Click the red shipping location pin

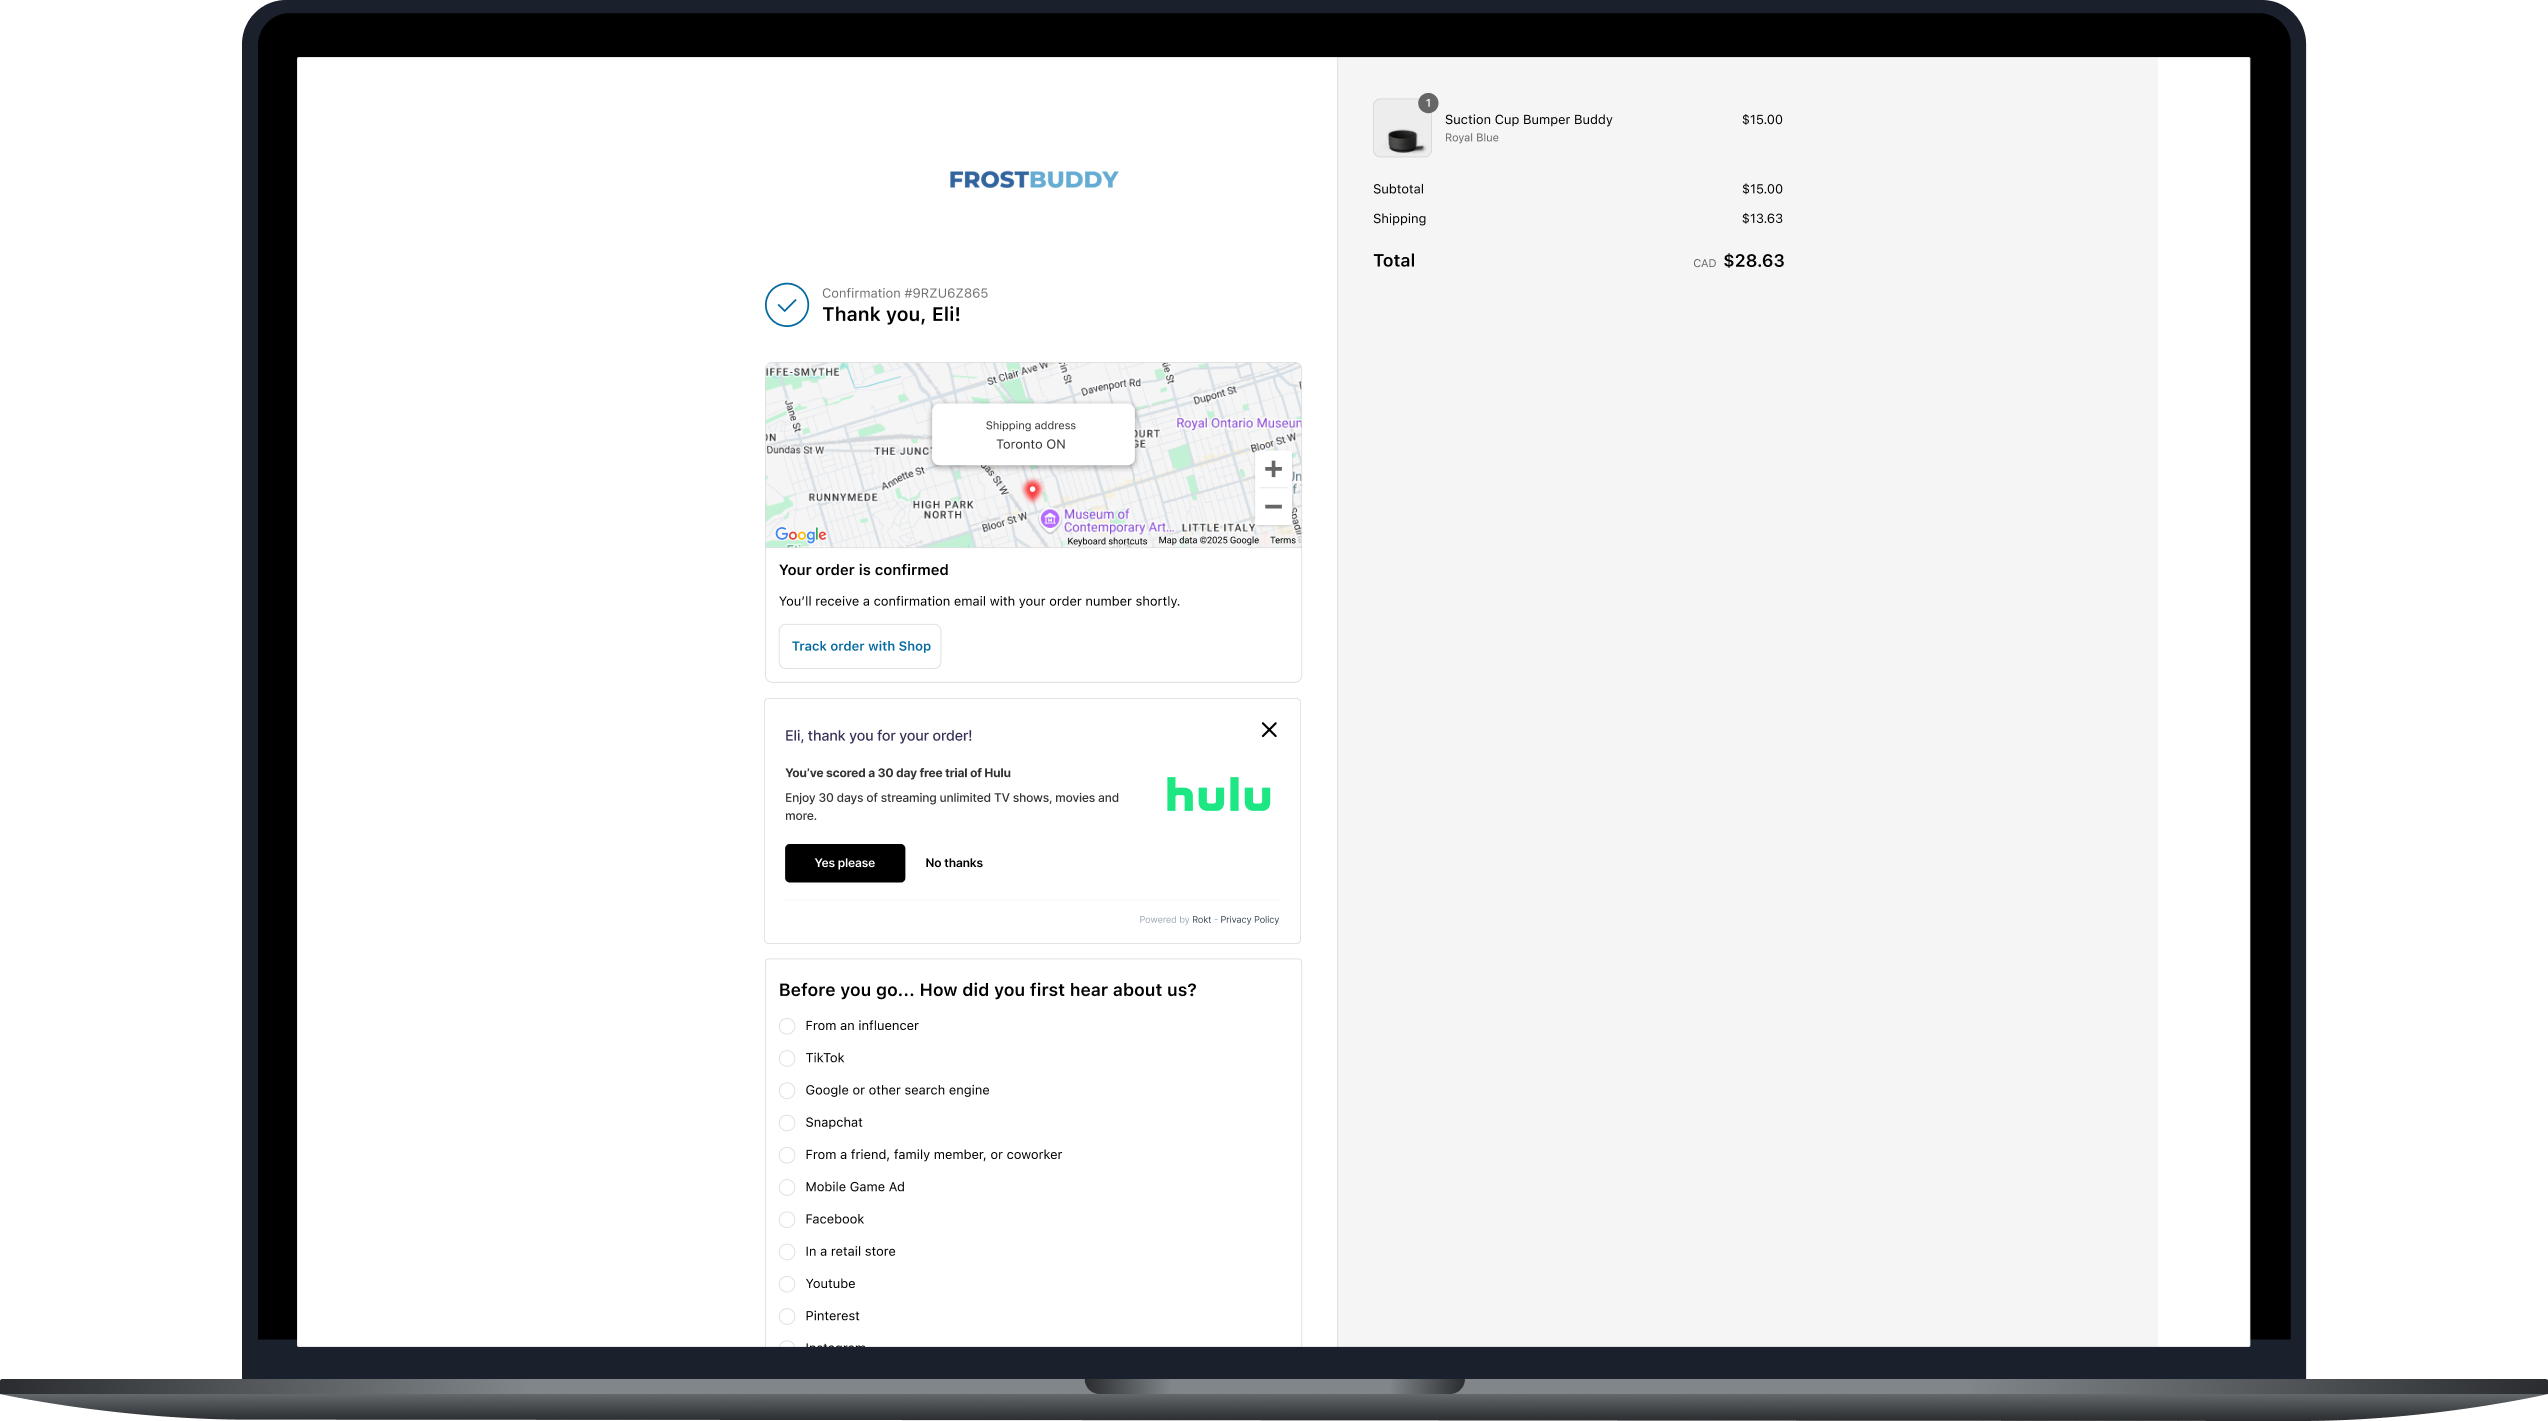1033,490
